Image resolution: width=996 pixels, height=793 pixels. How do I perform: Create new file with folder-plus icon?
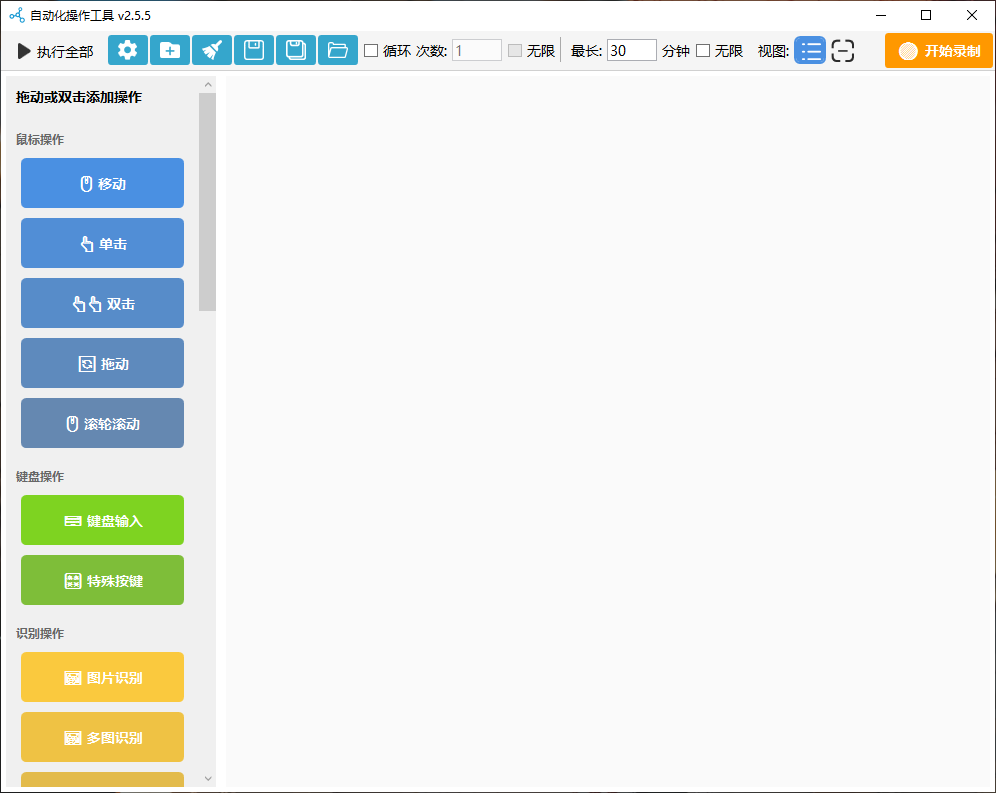170,50
